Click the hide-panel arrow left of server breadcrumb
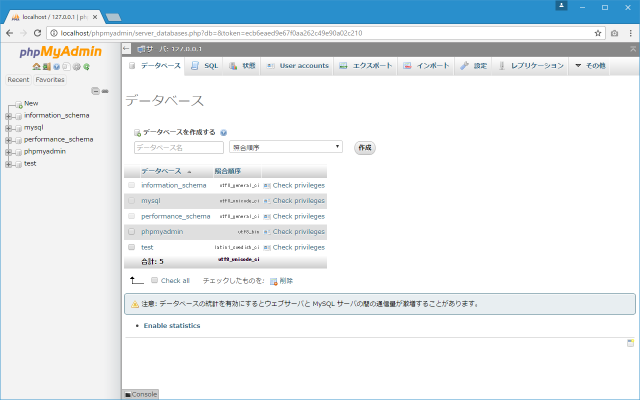Viewport: 640px width, 400px height. pos(127,49)
